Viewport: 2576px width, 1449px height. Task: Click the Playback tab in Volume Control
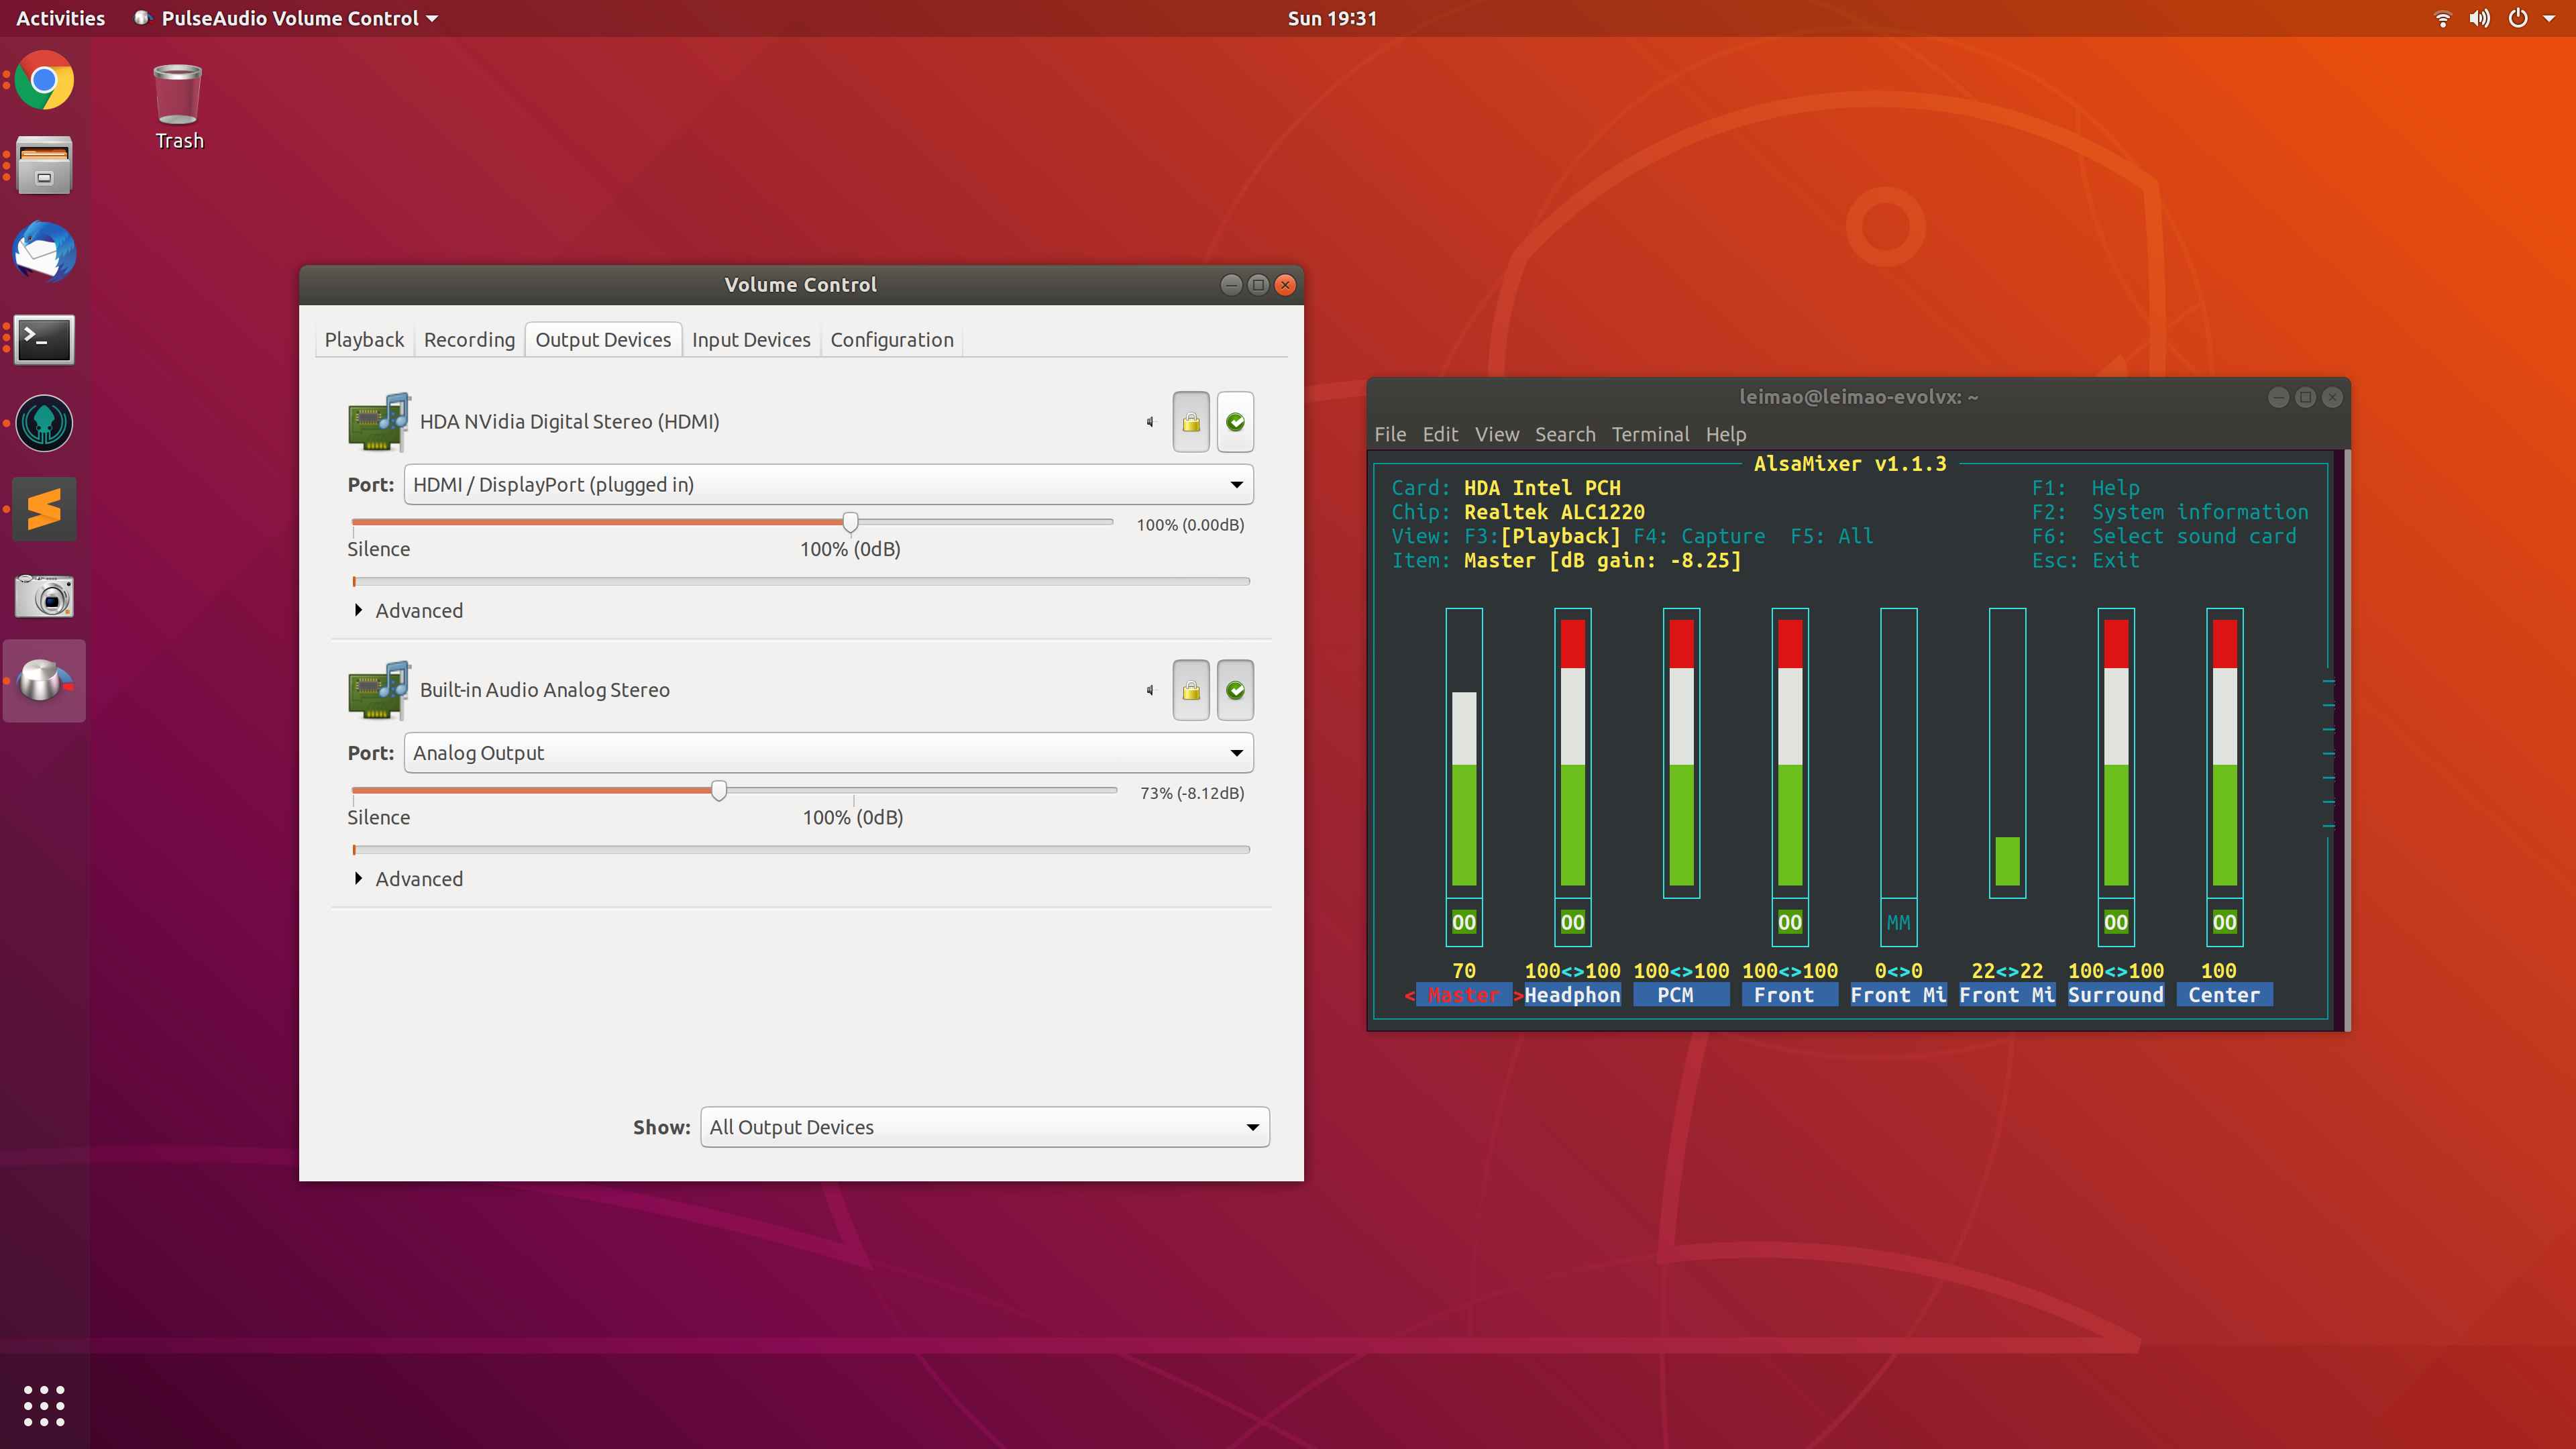point(364,339)
